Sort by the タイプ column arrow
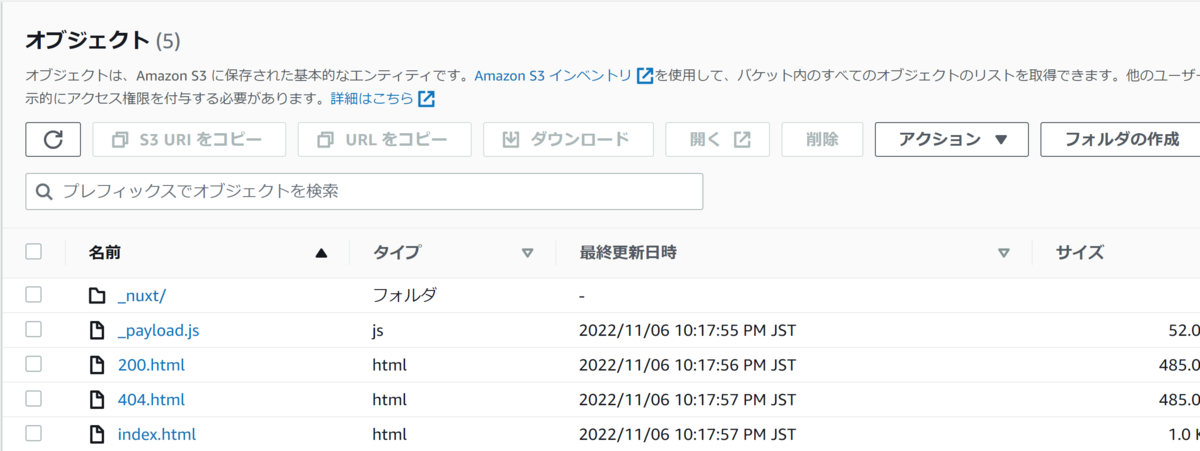 [x=527, y=253]
